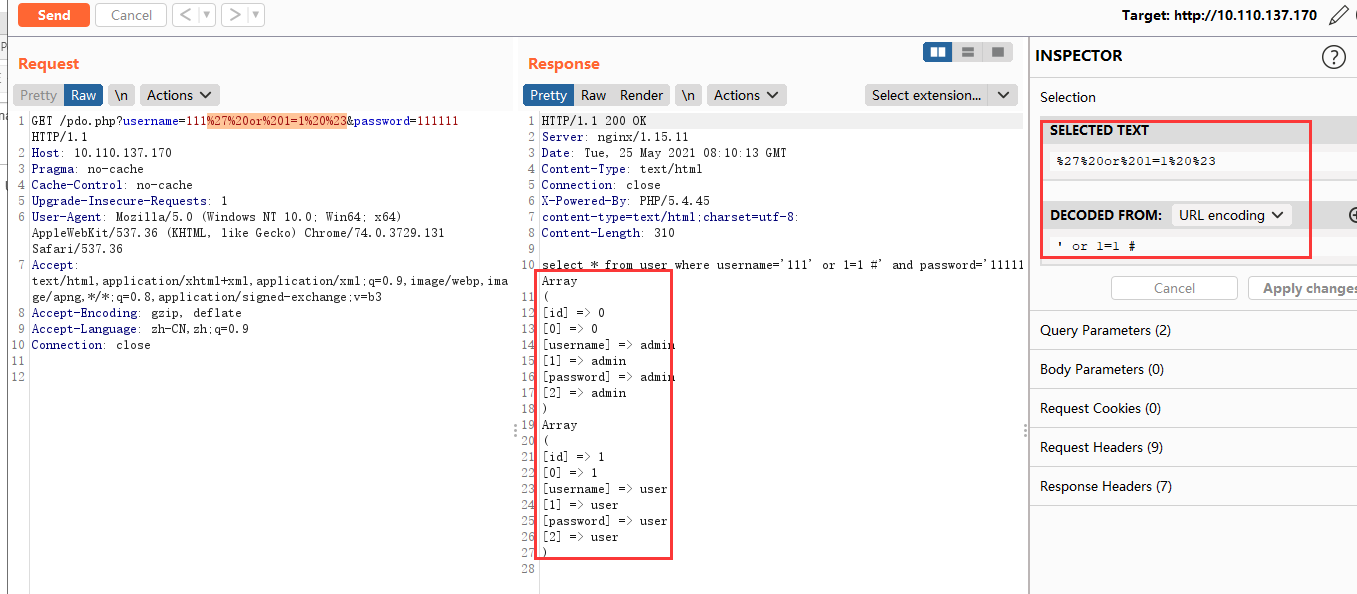Viewport: 1357px width, 594px height.
Task: Toggle \n non-printable chars in Response
Action: click(688, 95)
